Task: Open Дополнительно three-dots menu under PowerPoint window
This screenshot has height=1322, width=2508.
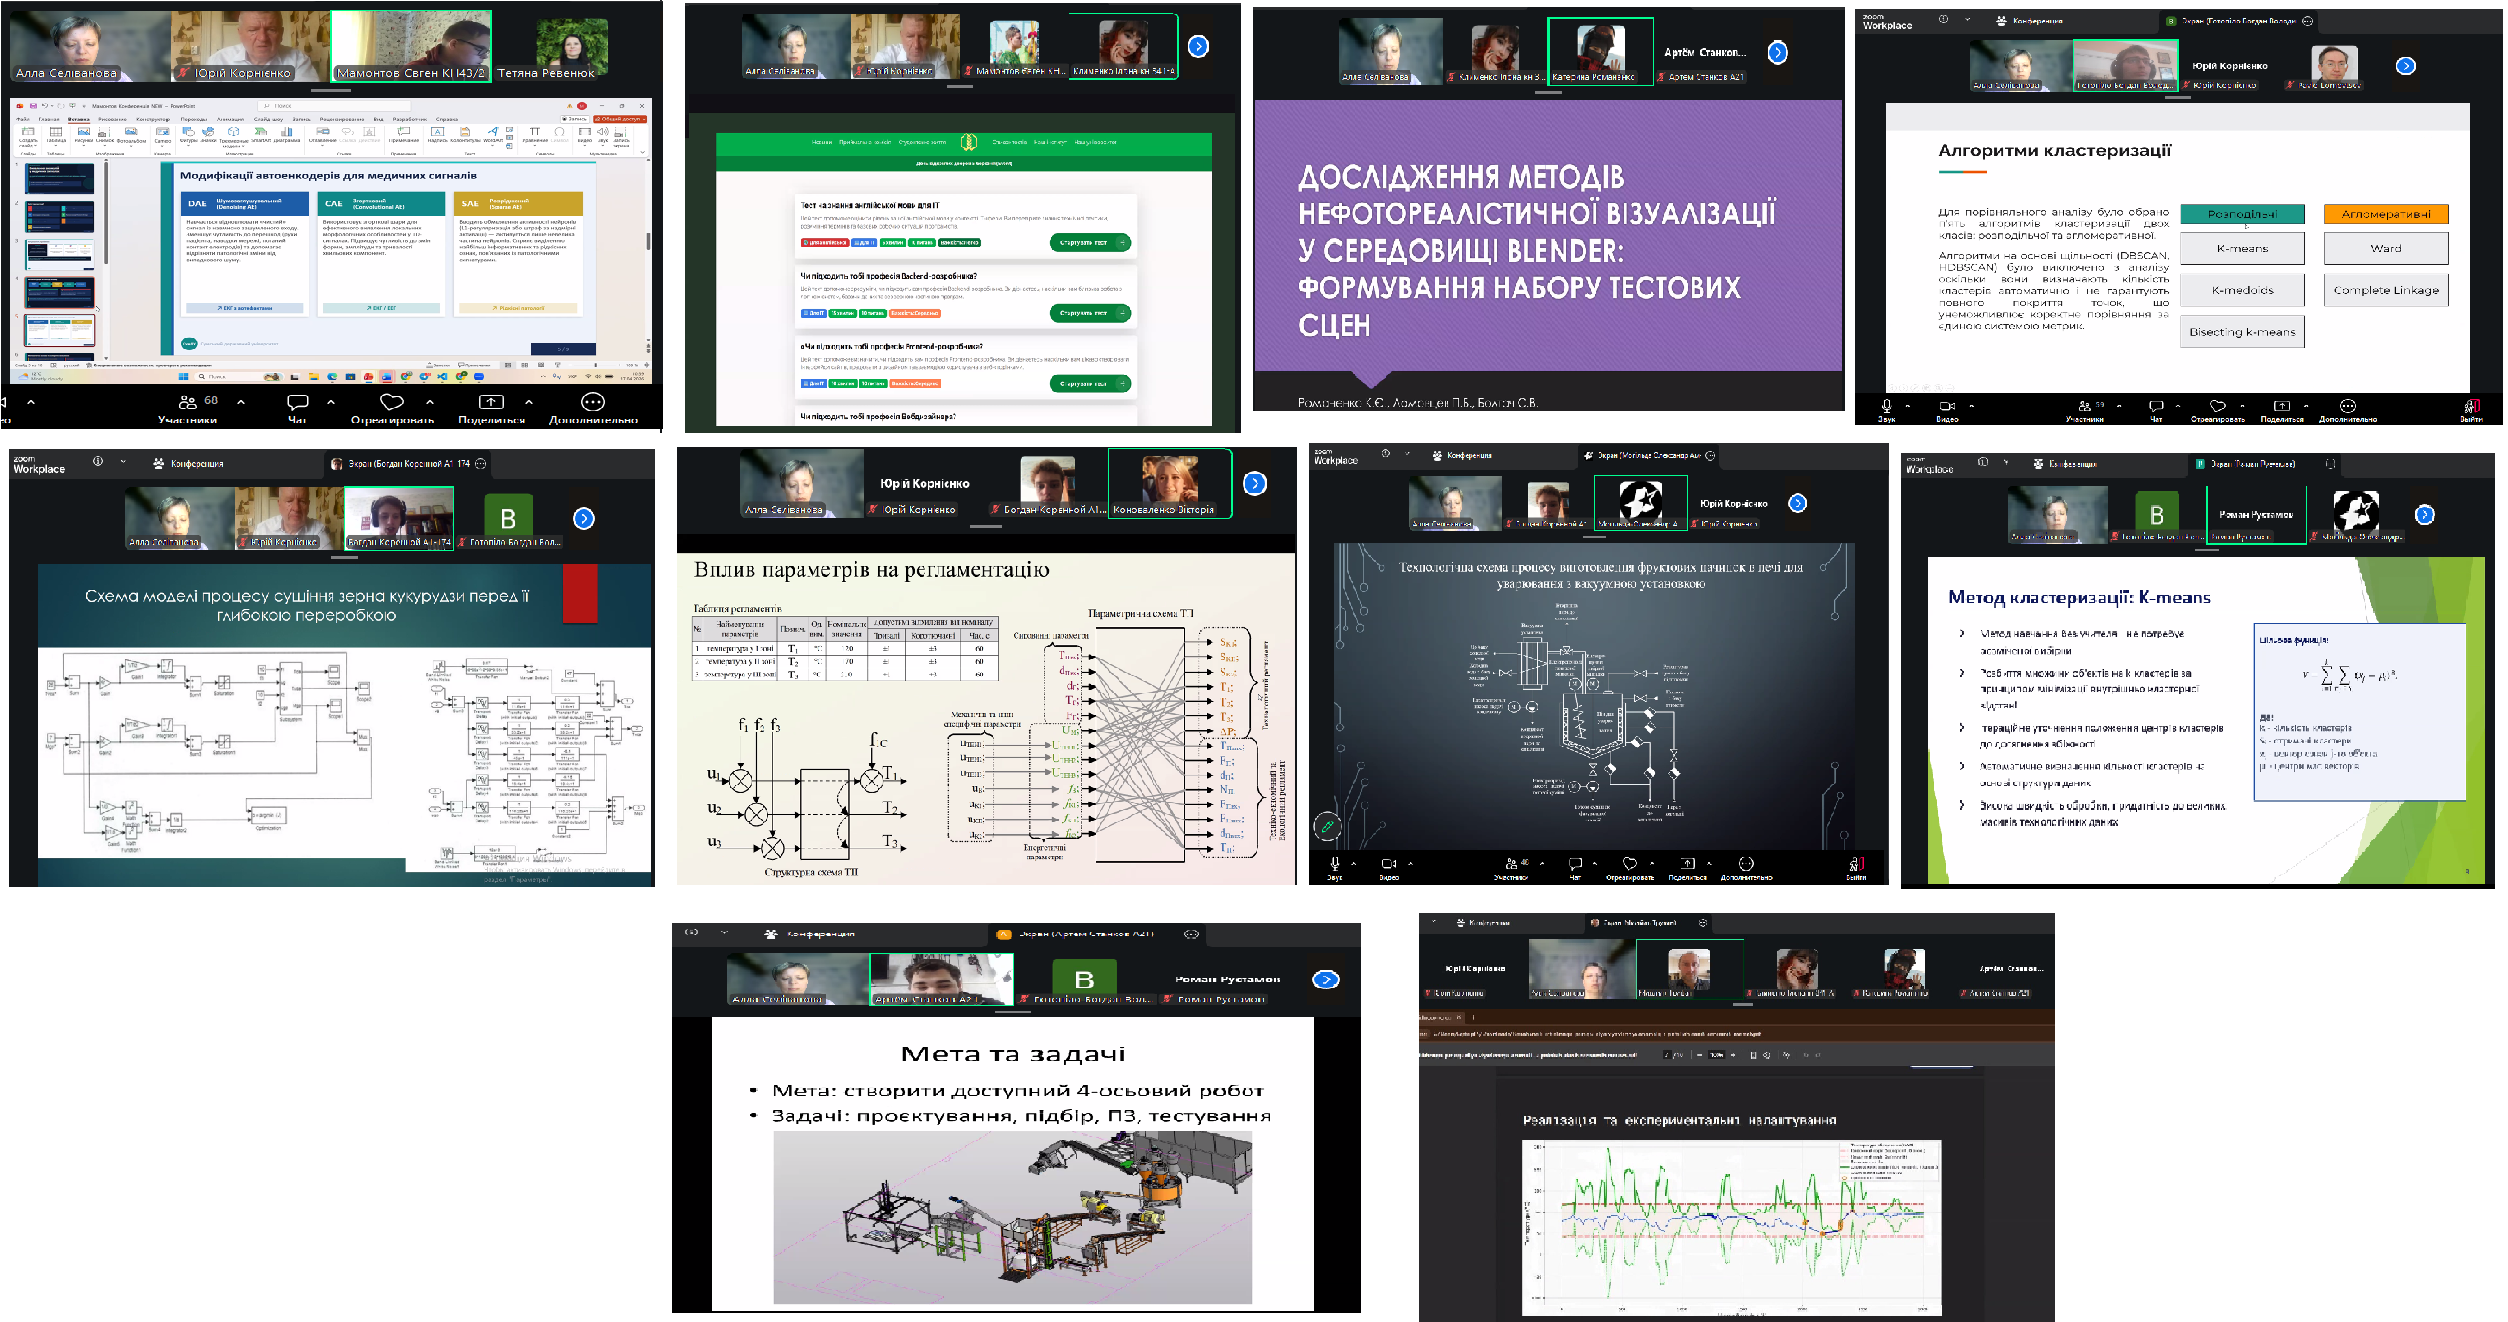Action: pos(592,402)
